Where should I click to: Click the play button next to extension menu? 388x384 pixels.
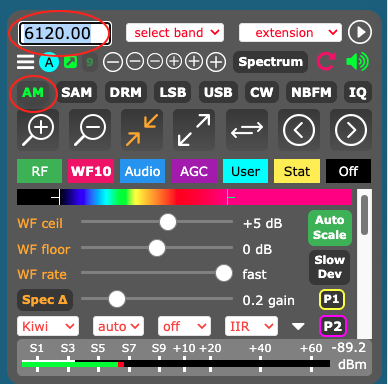pyautogui.click(x=360, y=32)
